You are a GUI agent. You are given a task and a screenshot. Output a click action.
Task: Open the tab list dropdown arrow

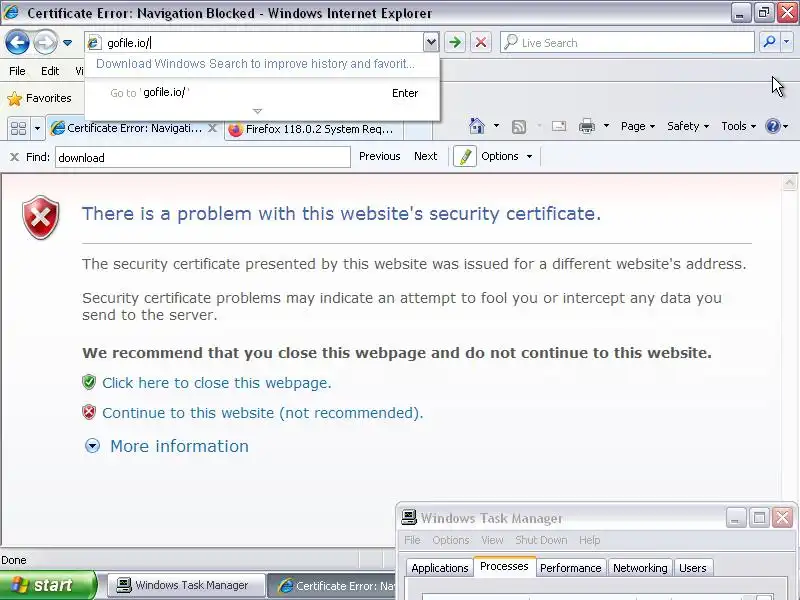tap(37, 128)
